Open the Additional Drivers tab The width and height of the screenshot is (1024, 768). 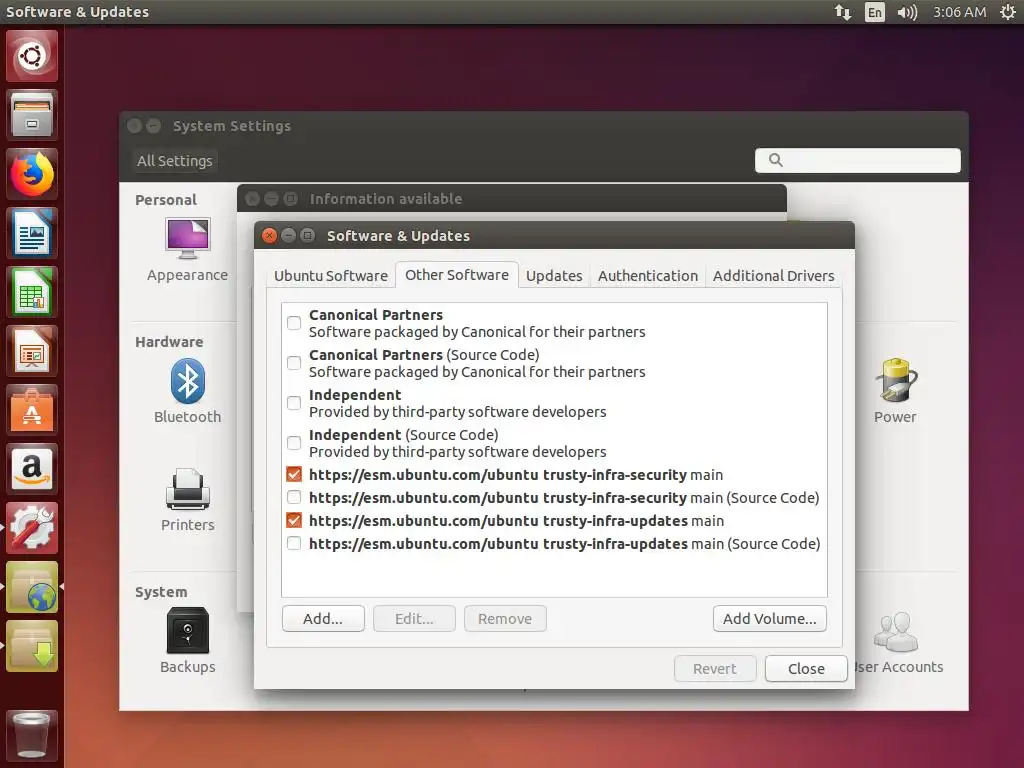(773, 276)
